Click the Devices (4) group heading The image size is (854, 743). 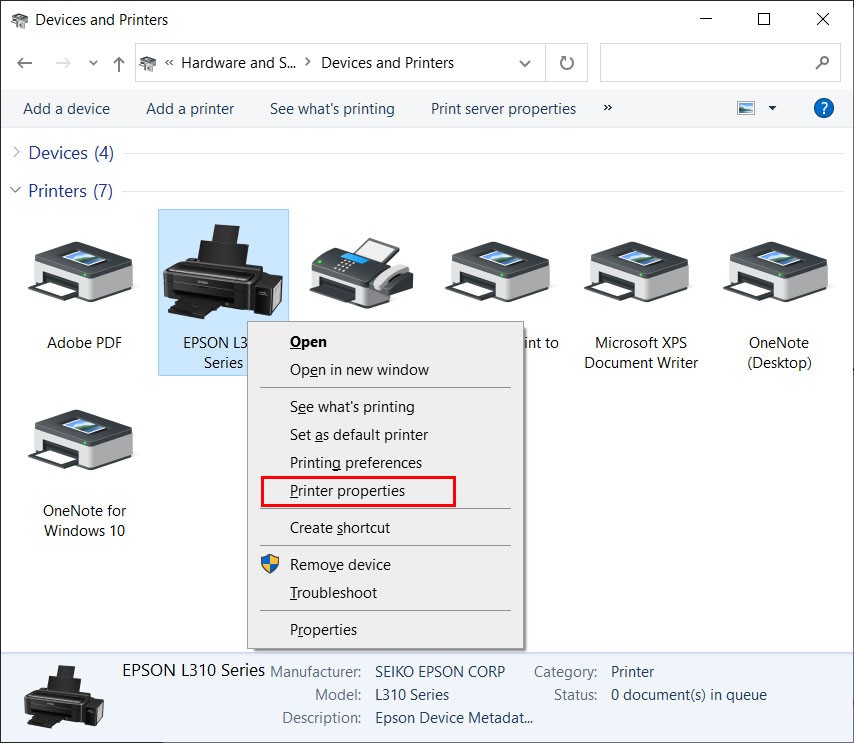pyautogui.click(x=71, y=153)
